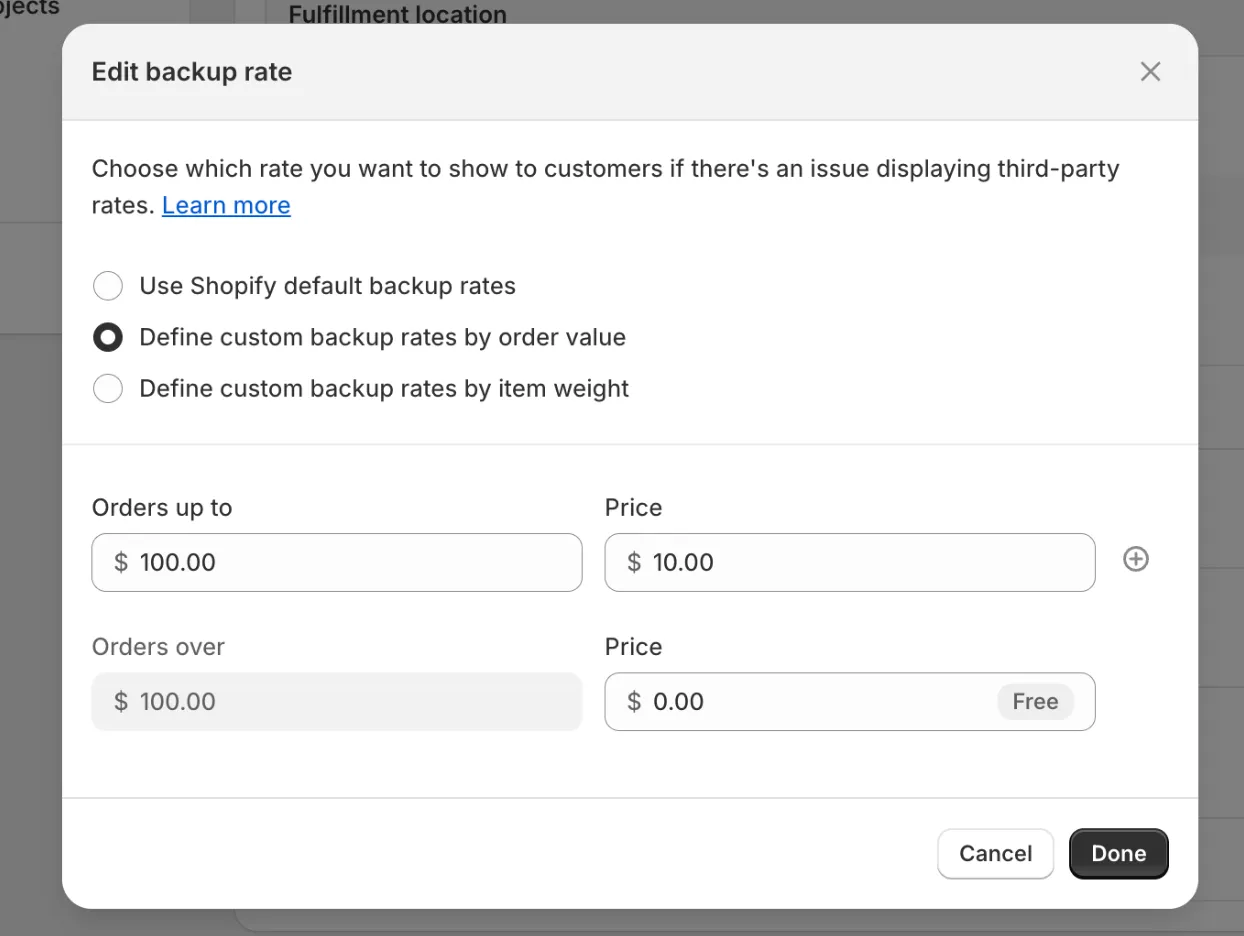1244x936 pixels.
Task: Open the Learn more link
Action: point(226,205)
